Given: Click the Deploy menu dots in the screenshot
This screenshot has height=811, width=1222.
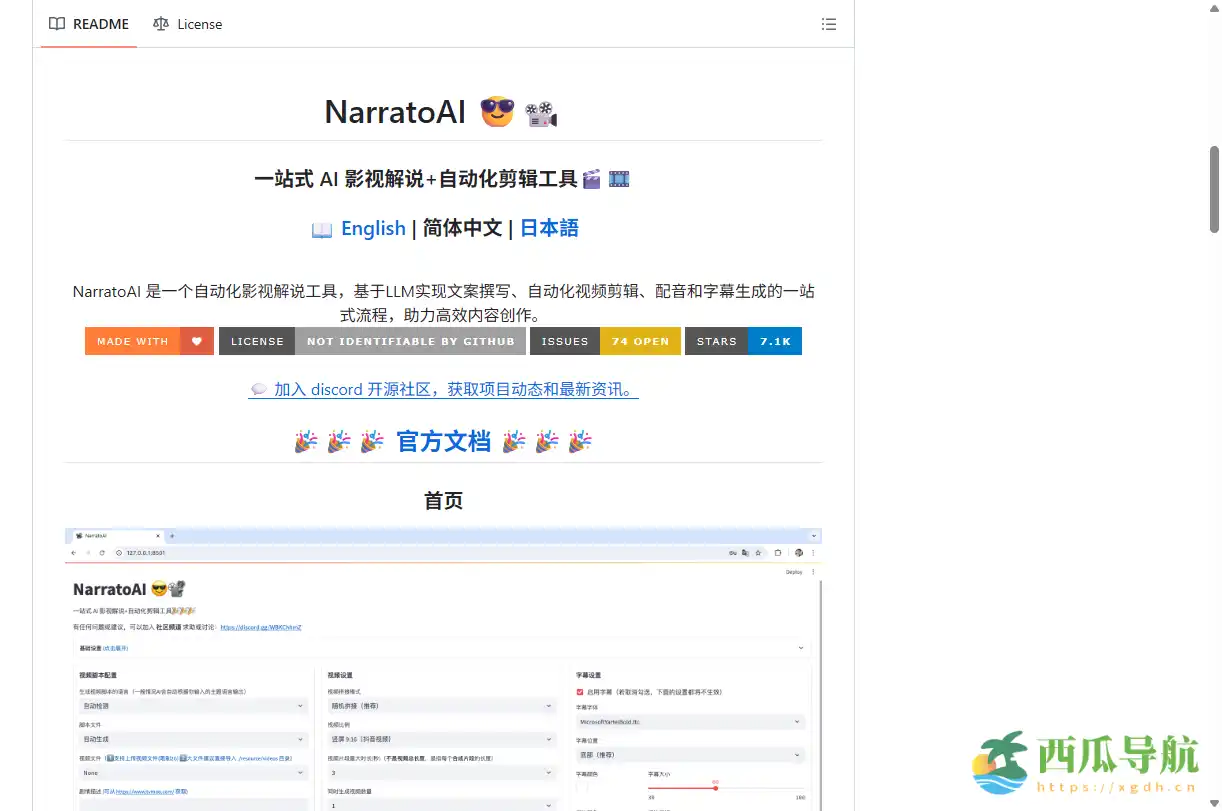Looking at the screenshot, I should pyautogui.click(x=812, y=570).
